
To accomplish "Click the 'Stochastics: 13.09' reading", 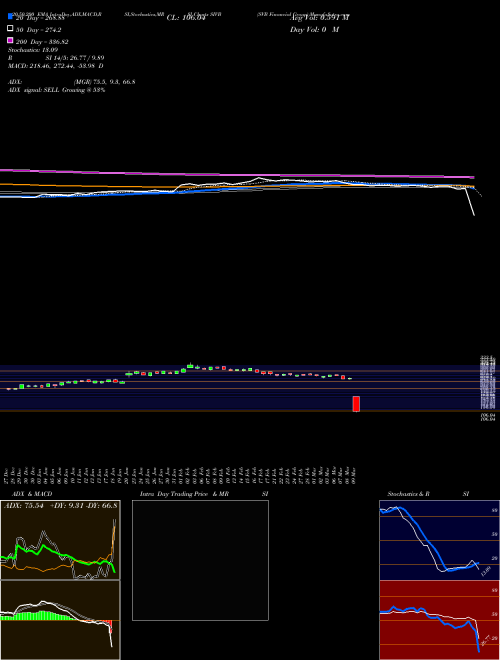I will [x=33, y=50].
